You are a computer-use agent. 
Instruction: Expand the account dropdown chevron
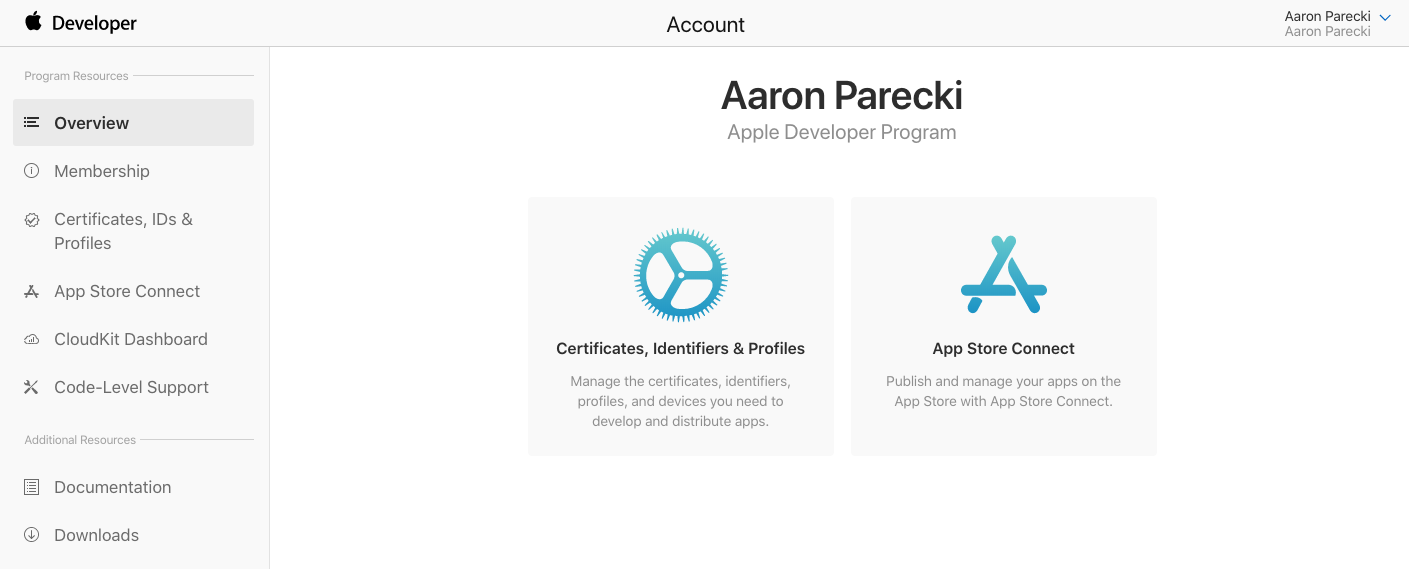[x=1385, y=18]
